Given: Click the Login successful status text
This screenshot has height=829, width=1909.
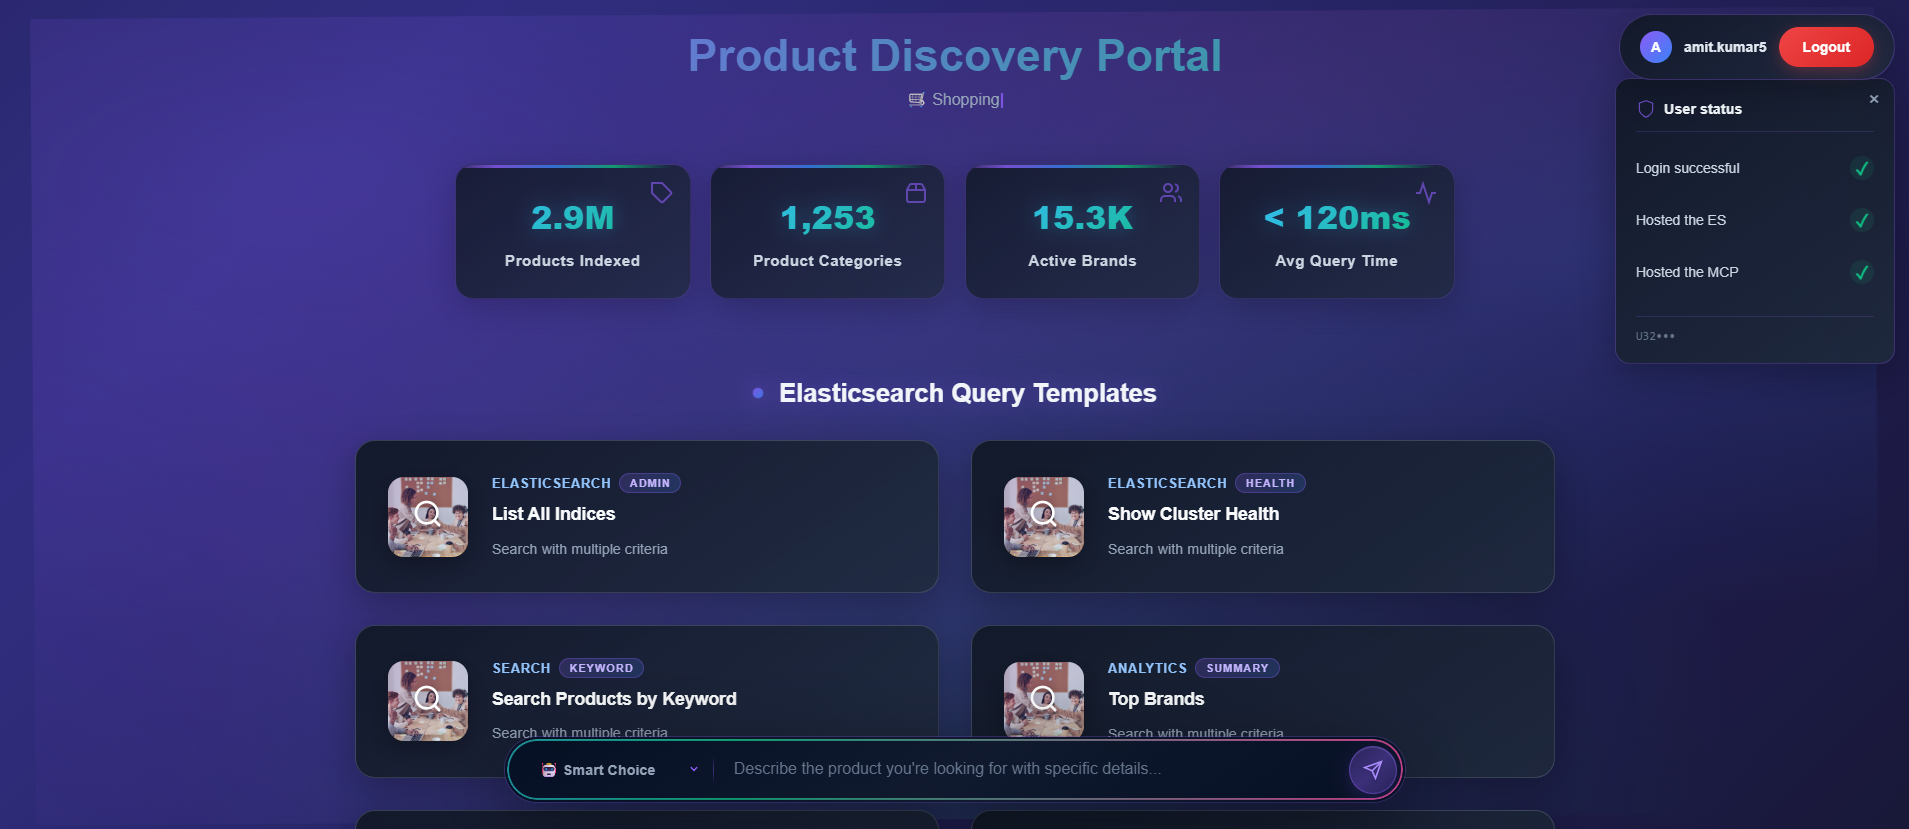Looking at the screenshot, I should [x=1688, y=168].
